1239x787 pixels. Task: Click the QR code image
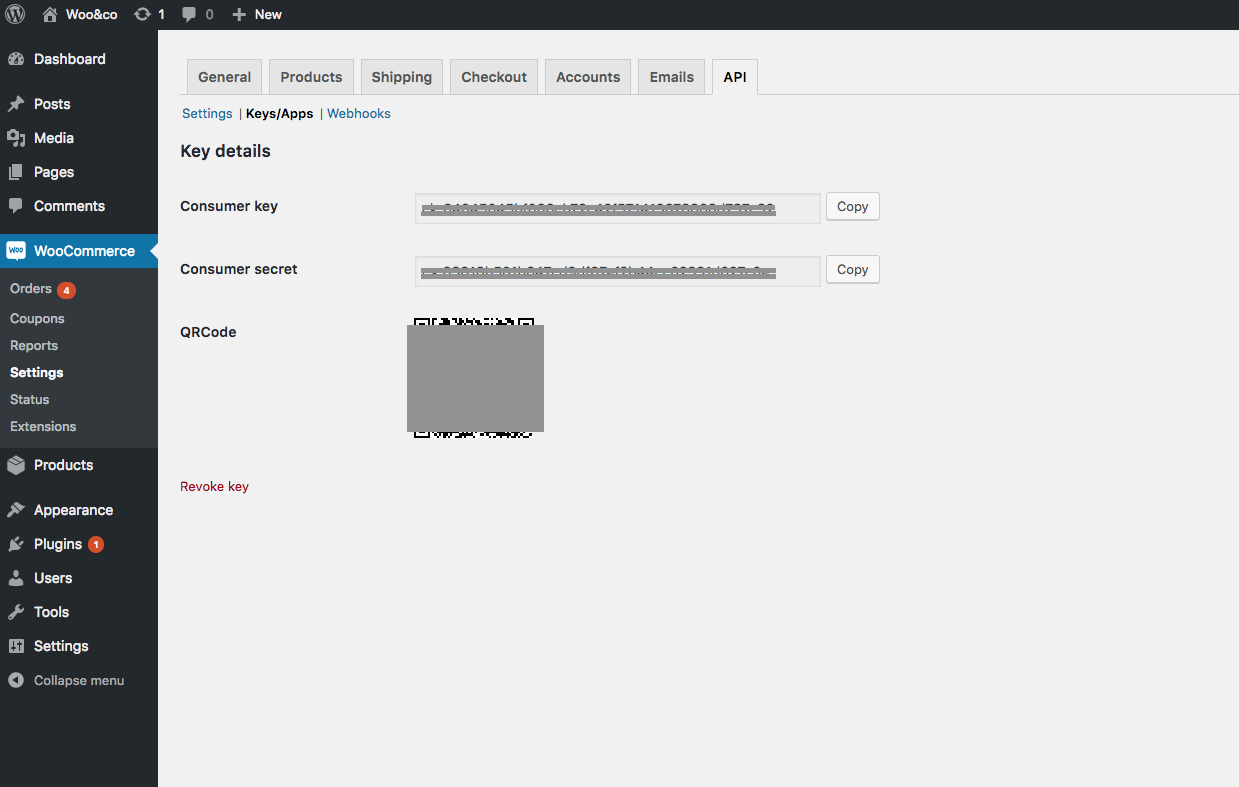[475, 378]
